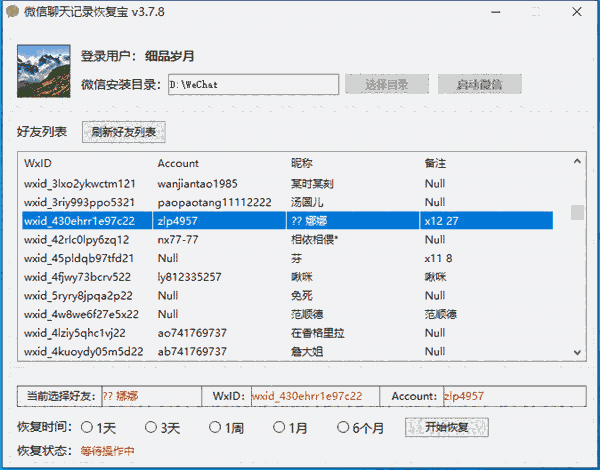Click the 等待操作中 status text
Viewport: 600px width, 470px height.
click(107, 451)
